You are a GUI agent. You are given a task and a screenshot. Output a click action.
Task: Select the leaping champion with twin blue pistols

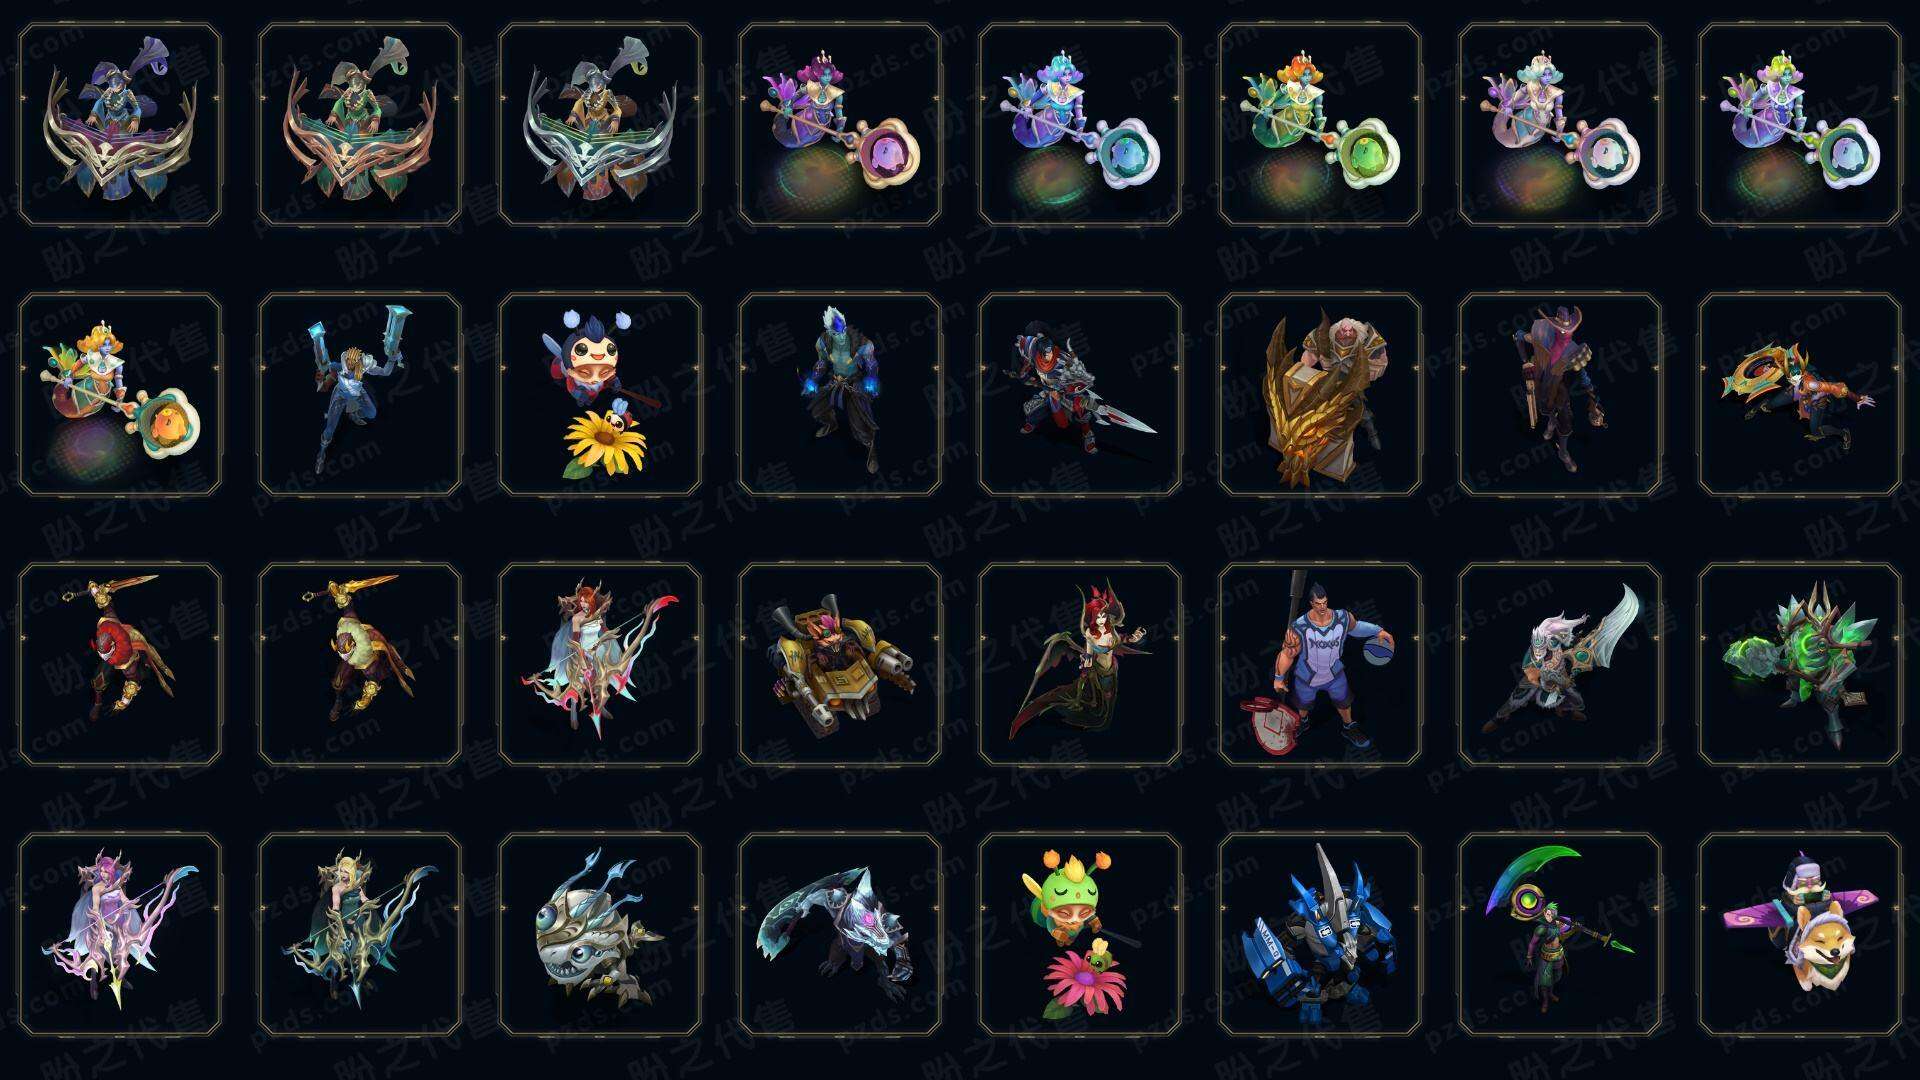click(360, 394)
